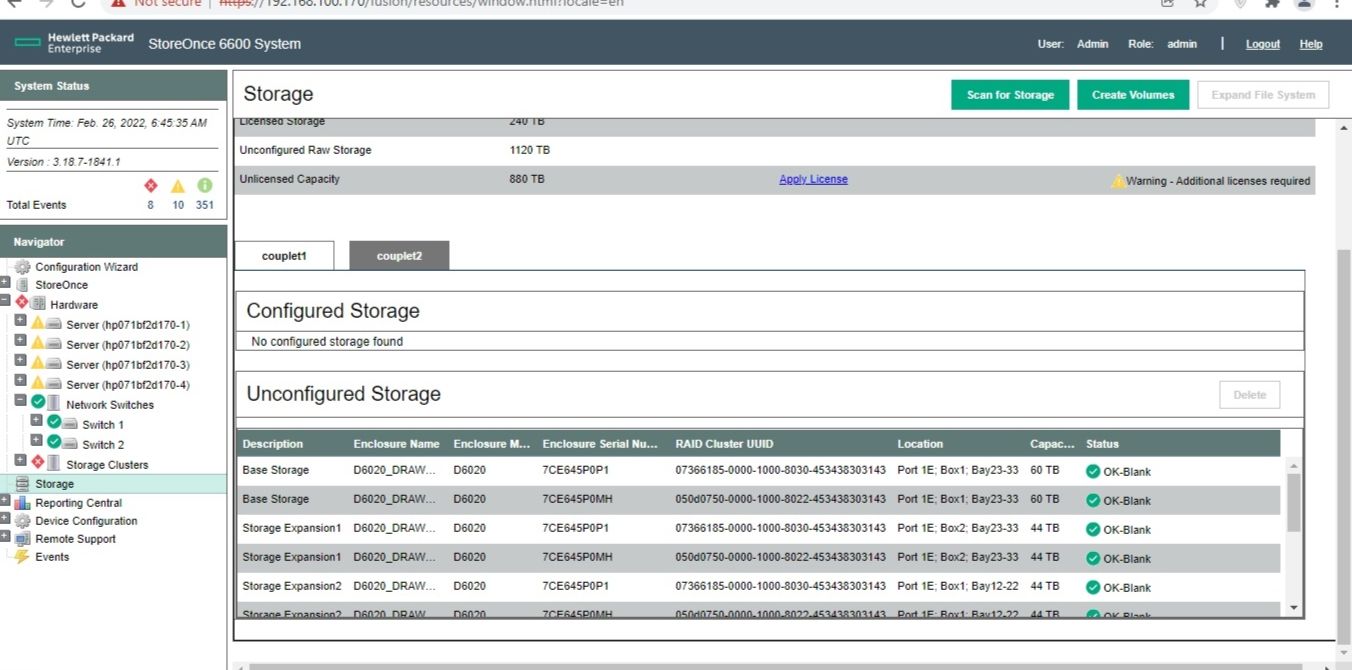Click the yellow warning events icon in System Status
This screenshot has width=1352, height=670.
(x=178, y=186)
